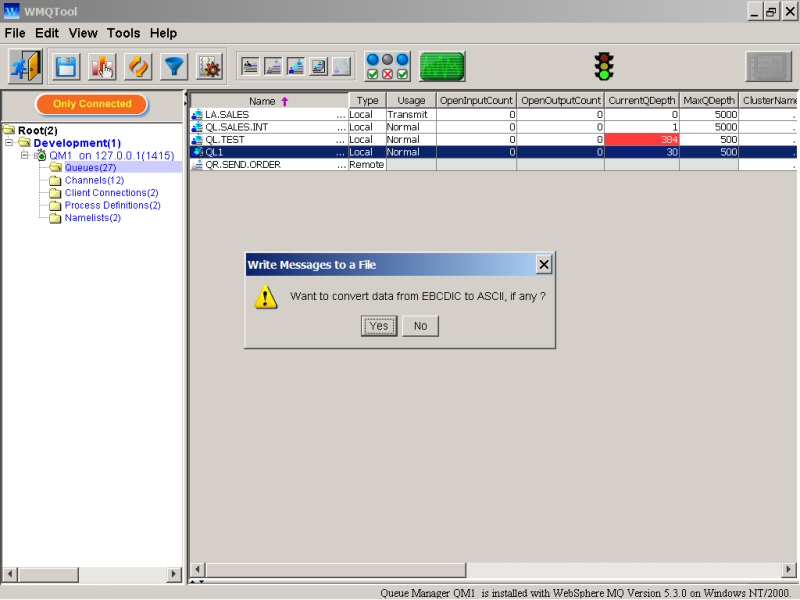Click the Remote type cell of QR.SEND.ORDER
Image resolution: width=800 pixels, height=600 pixels.
[x=367, y=165]
